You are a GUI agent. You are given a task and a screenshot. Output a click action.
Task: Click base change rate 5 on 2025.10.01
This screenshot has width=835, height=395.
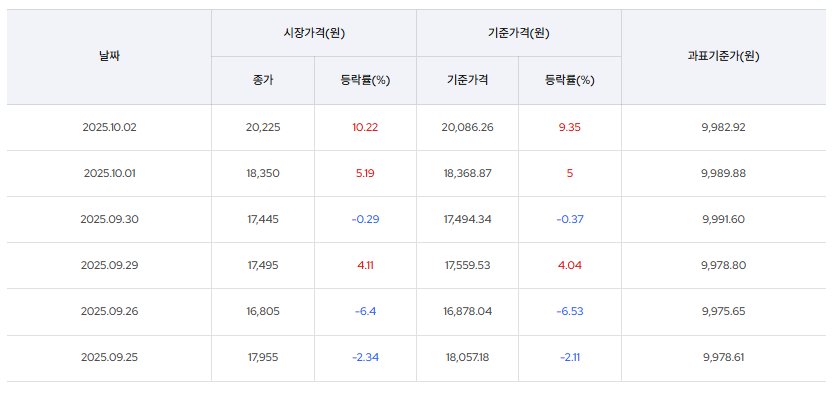point(570,174)
